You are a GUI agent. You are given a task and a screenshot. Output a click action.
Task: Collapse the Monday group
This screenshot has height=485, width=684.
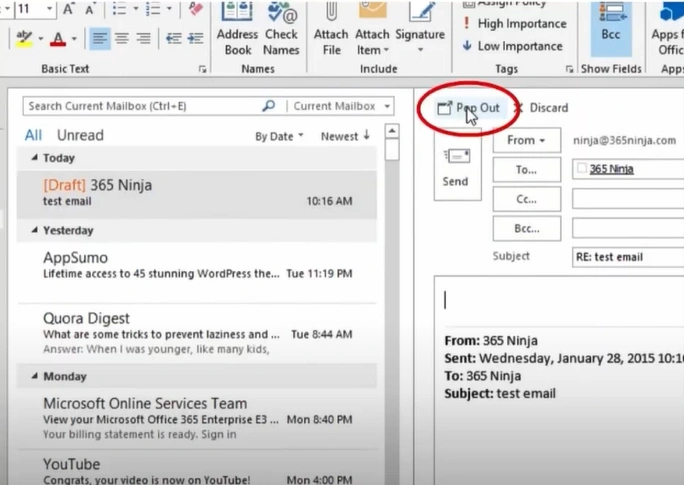coord(35,376)
